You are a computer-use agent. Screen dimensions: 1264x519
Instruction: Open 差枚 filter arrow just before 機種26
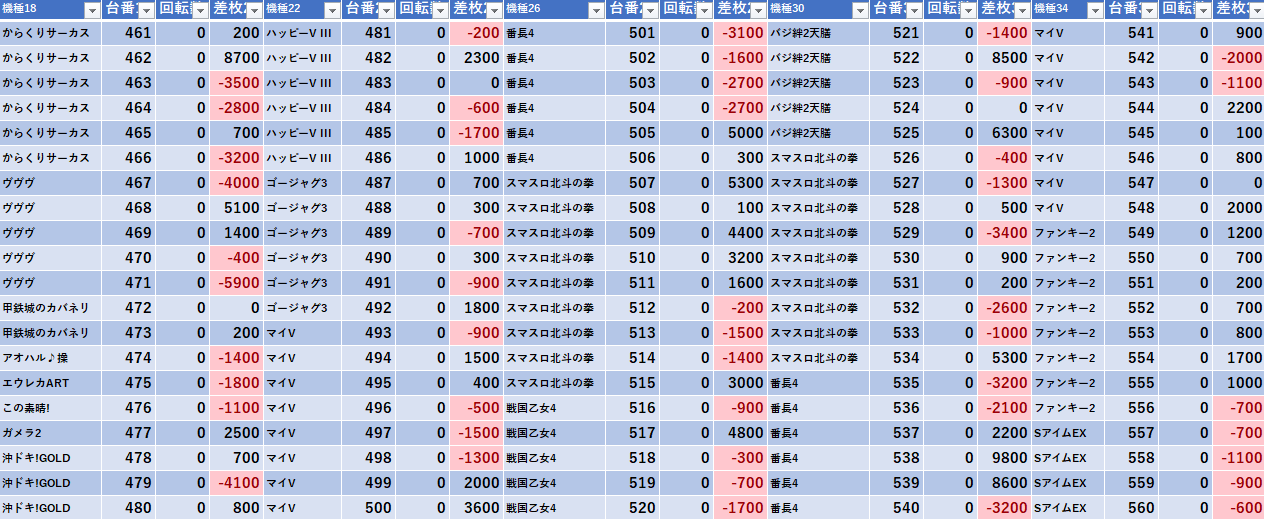pyautogui.click(x=493, y=10)
